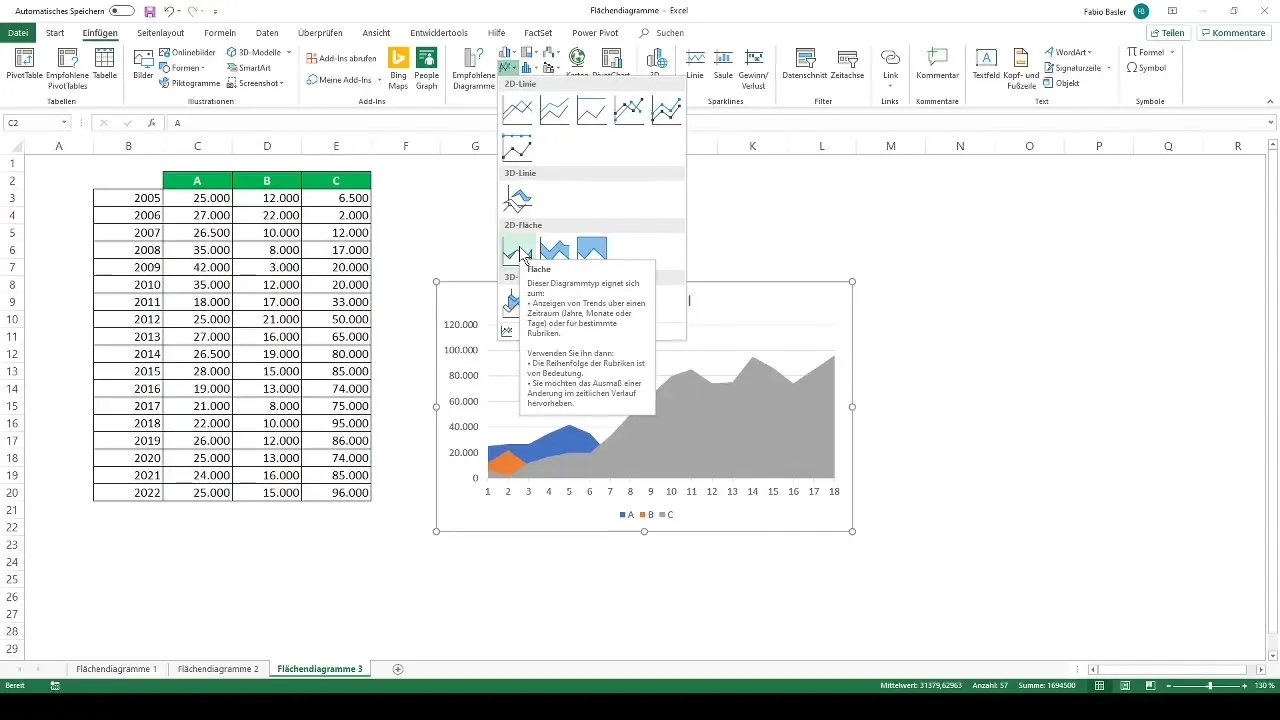Insert a Kommentar
This screenshot has width=1280, height=720.
pos(938,65)
